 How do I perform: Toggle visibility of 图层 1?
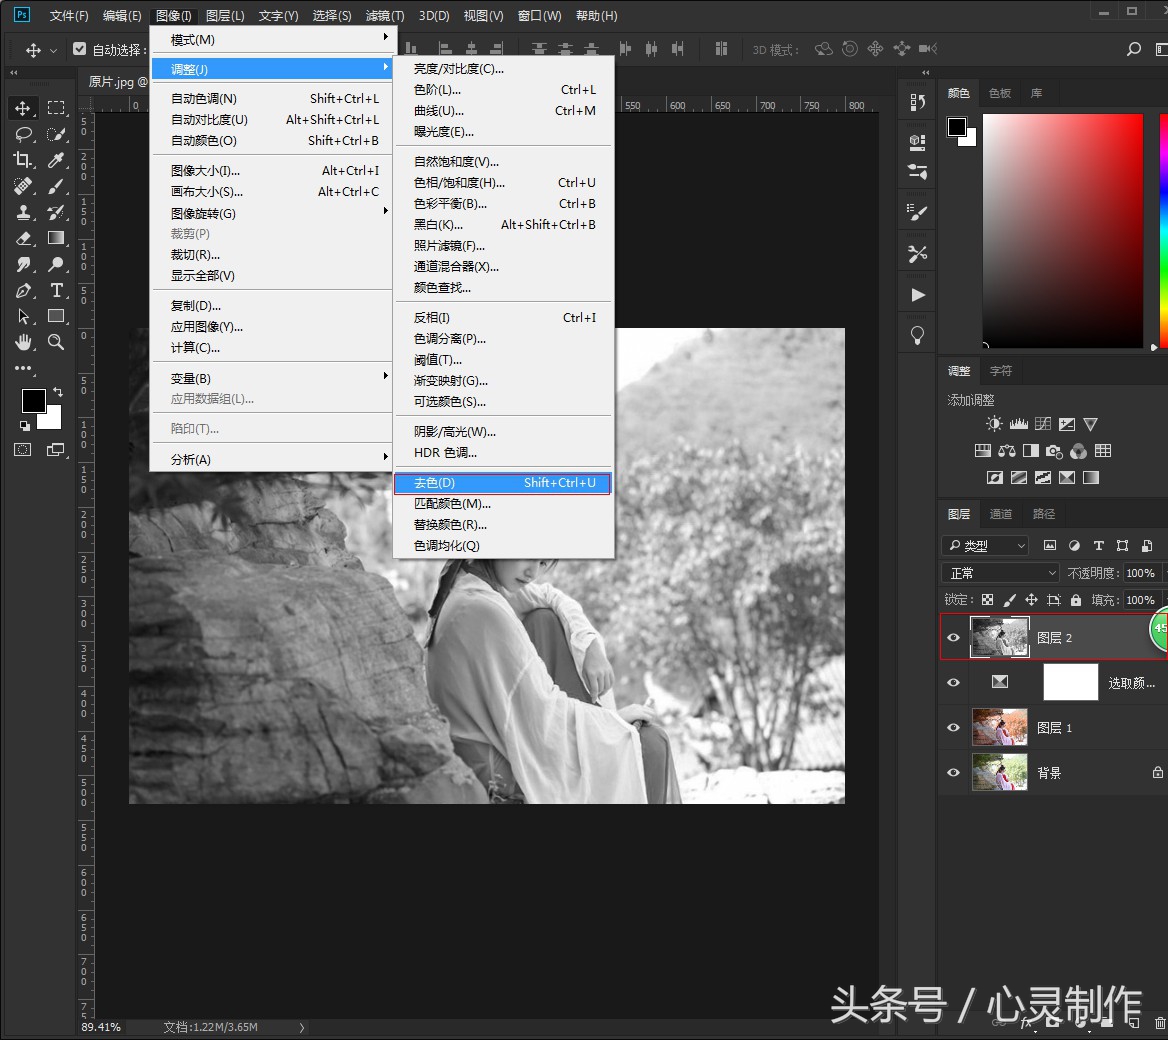[x=953, y=727]
